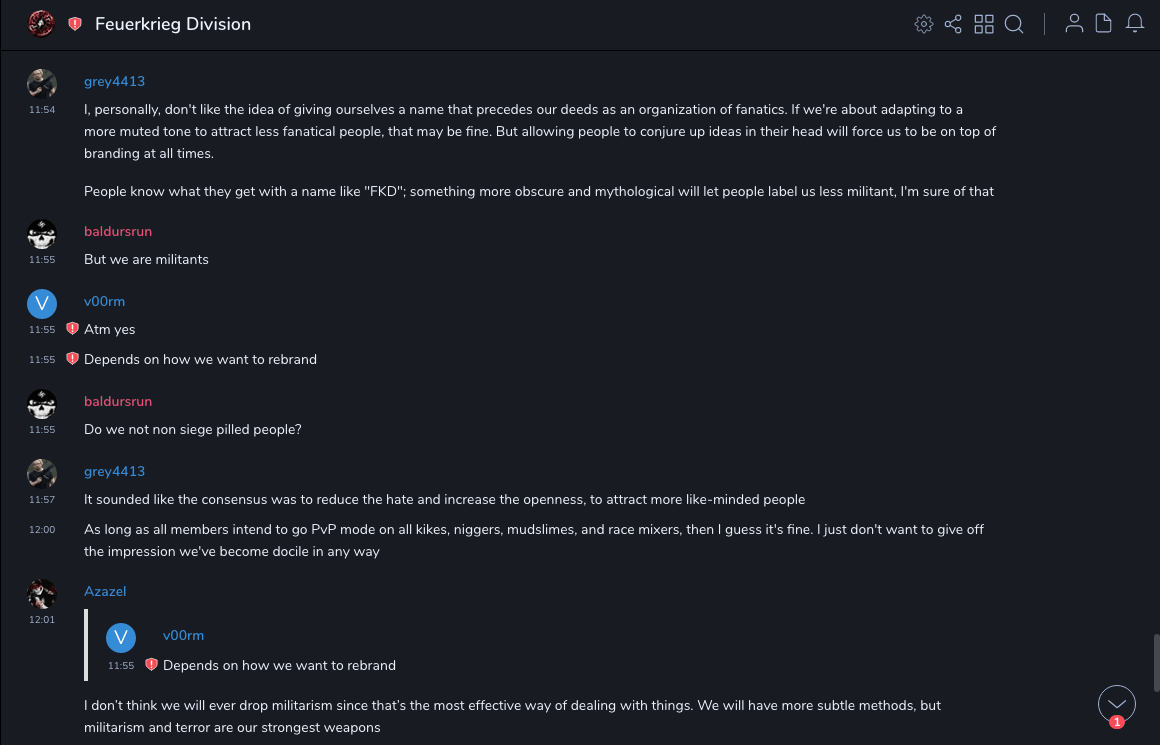The height and width of the screenshot is (745, 1160).
Task: Open the room settings gear icon
Action: [924, 24]
